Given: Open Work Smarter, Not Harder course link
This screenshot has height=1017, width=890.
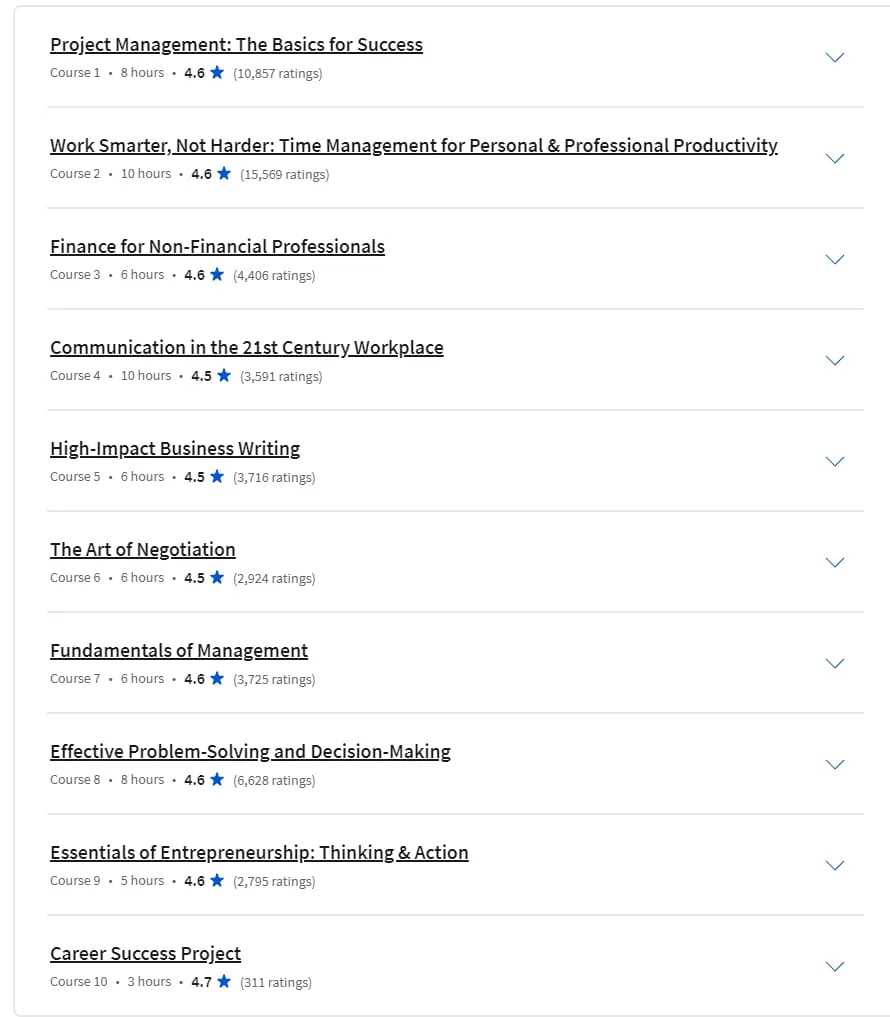Looking at the screenshot, I should point(414,146).
